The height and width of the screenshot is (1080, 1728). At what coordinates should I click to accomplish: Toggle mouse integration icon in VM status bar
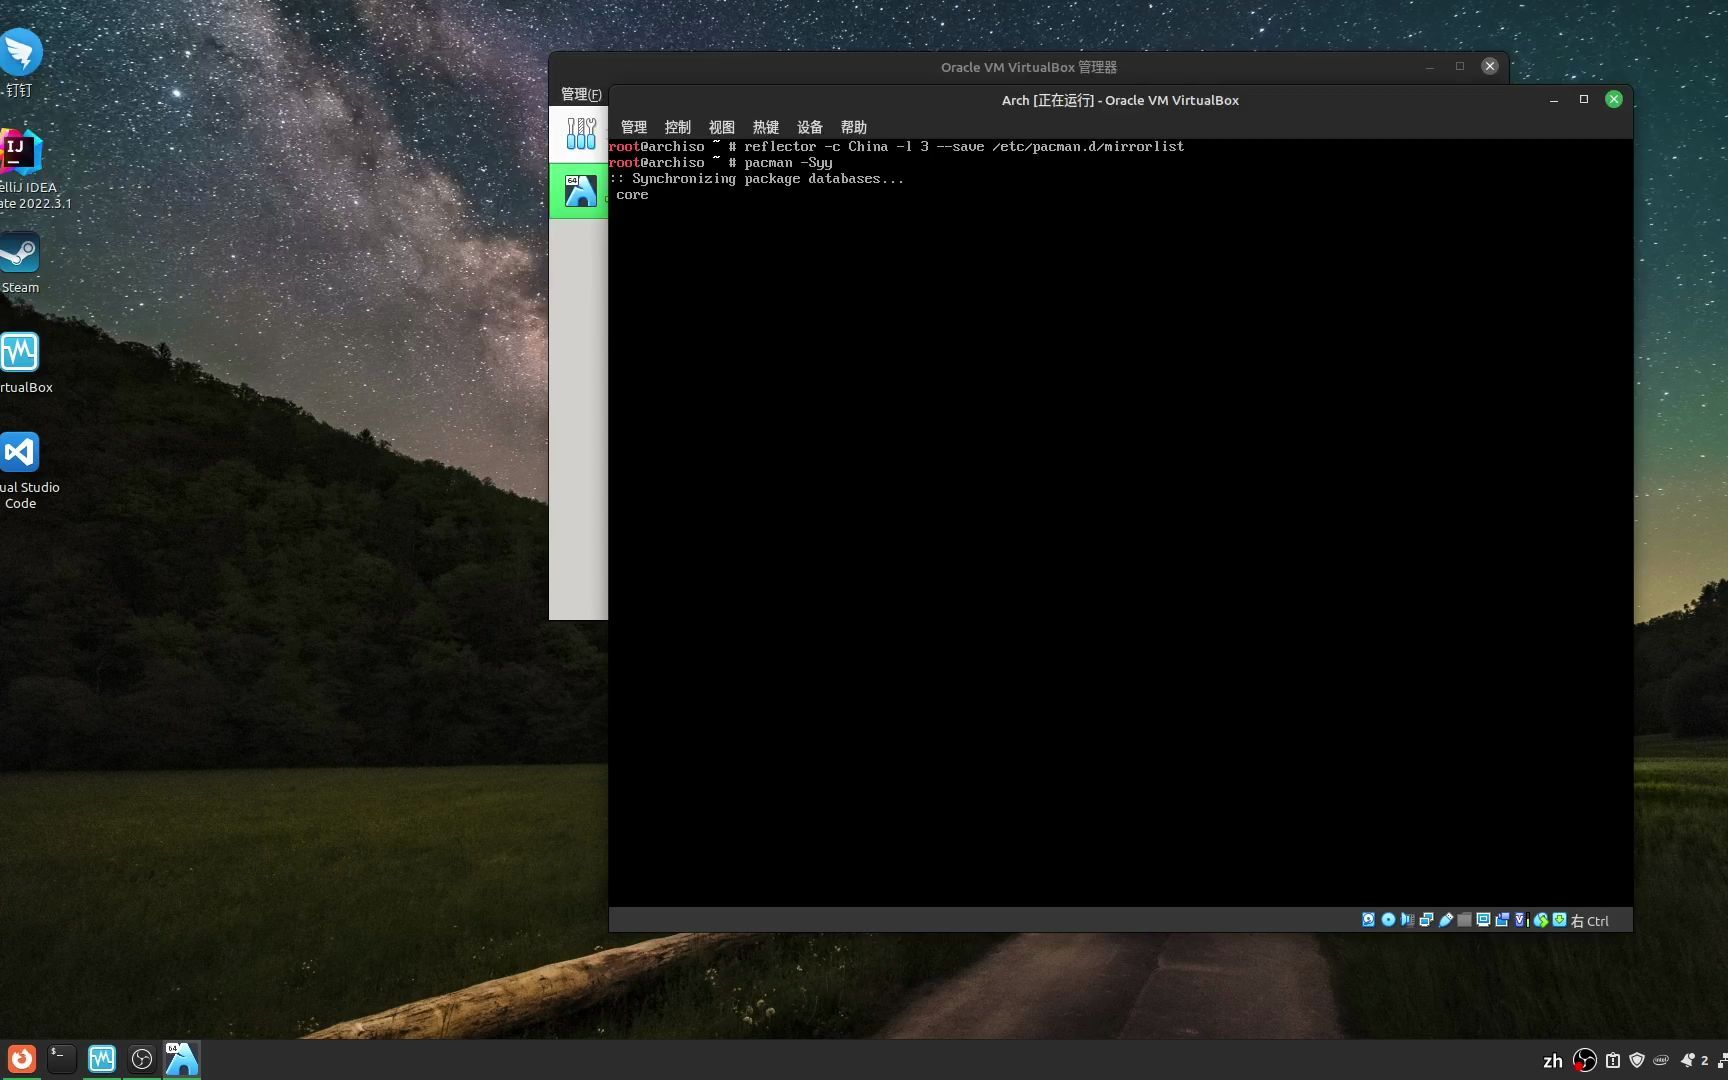point(1541,920)
